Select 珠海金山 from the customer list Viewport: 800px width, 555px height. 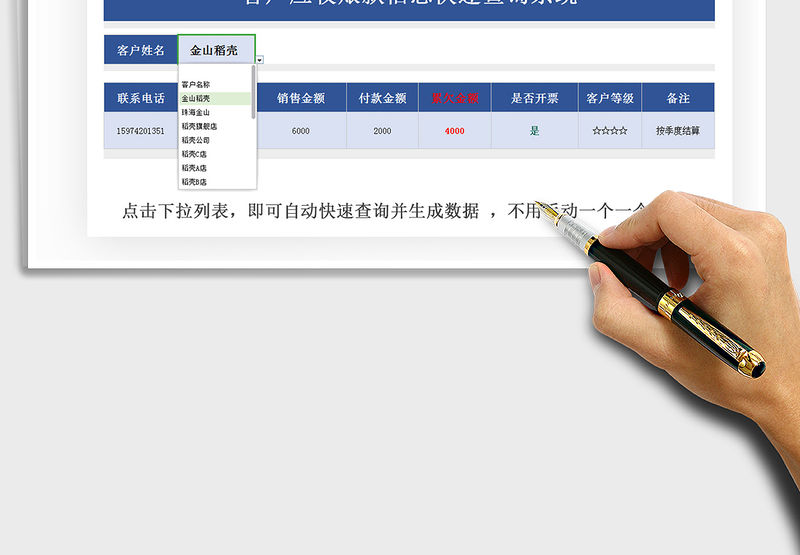(x=196, y=113)
